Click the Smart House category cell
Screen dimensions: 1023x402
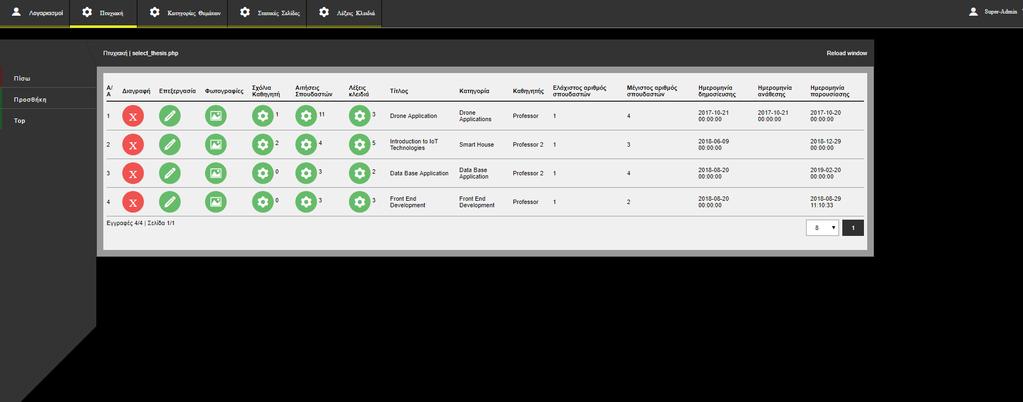tap(476, 145)
